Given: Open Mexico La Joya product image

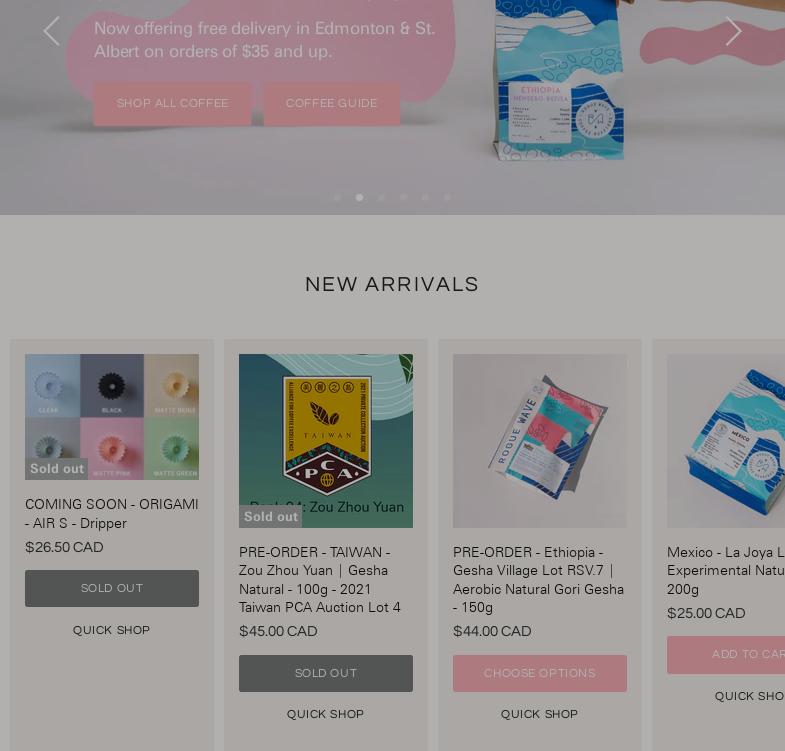Looking at the screenshot, I should tap(726, 441).
